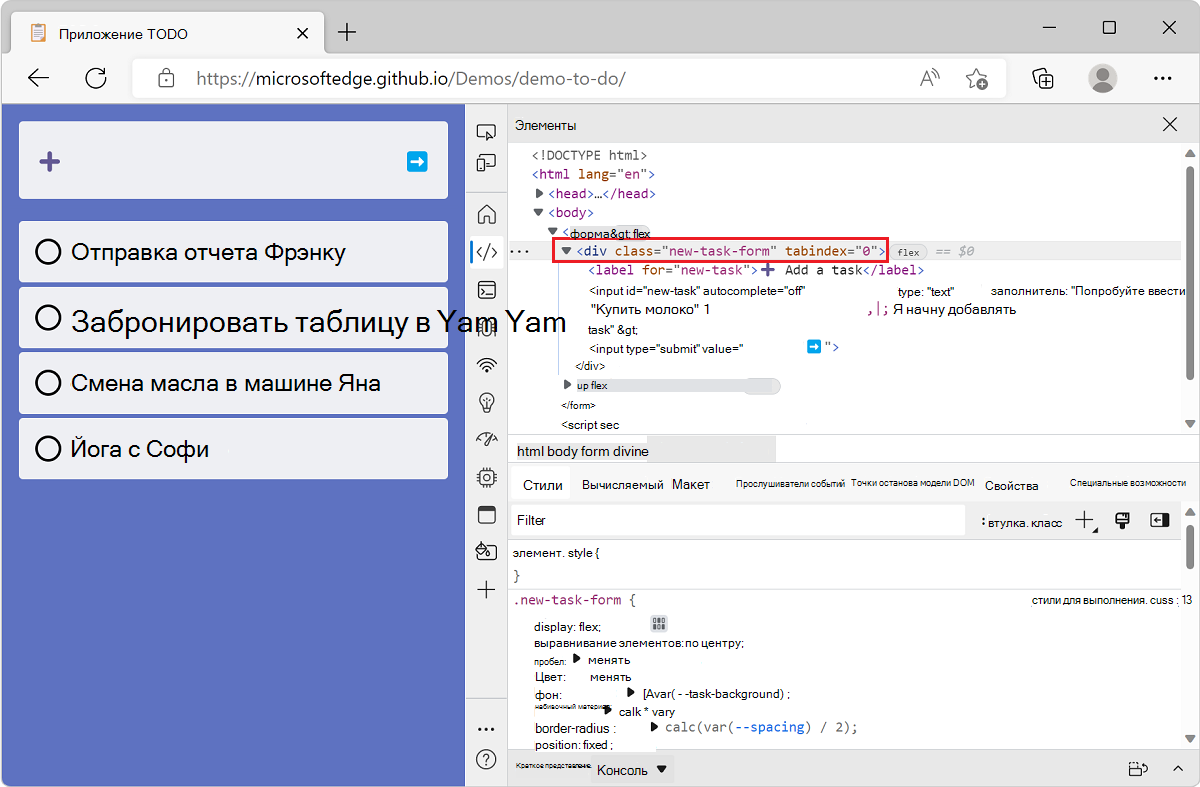The width and height of the screenshot is (1200, 787).
Task: Select the inspect element tool icon
Action: pos(486,131)
